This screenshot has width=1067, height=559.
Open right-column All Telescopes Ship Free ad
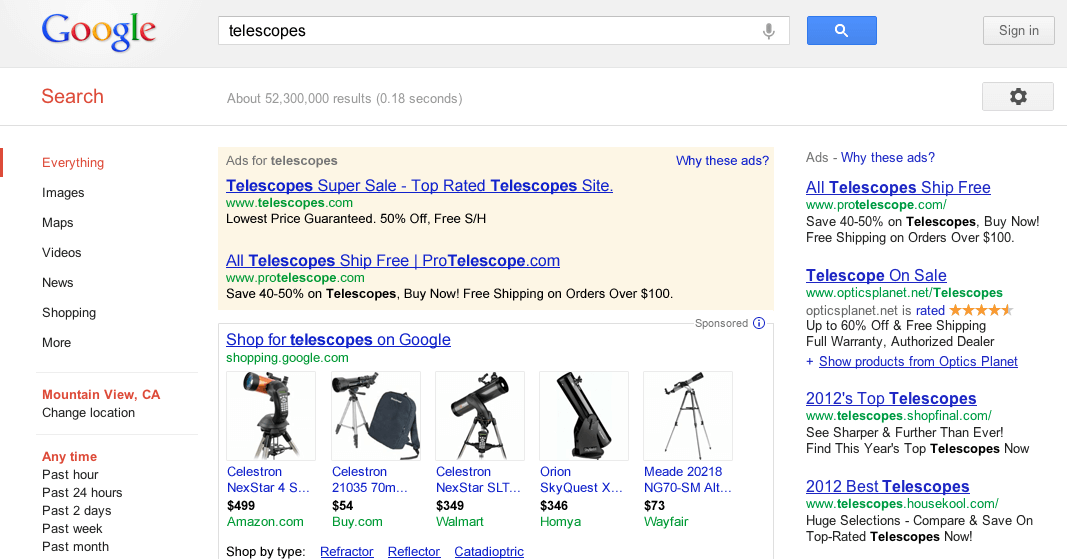[x=898, y=187]
